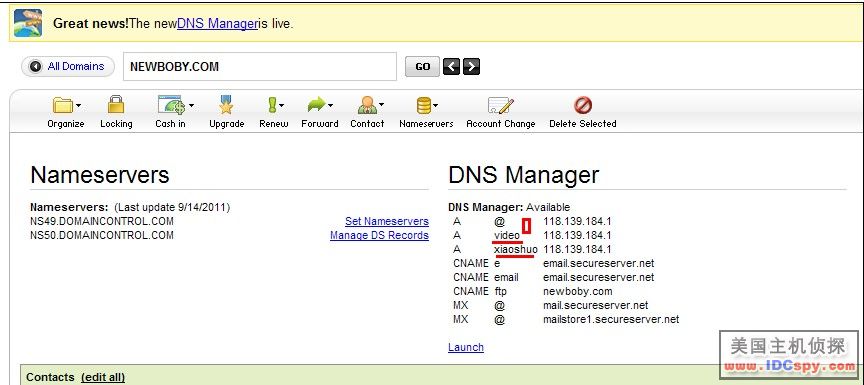Click the Forward green arrow icon
The image size is (864, 385).
tap(316, 104)
